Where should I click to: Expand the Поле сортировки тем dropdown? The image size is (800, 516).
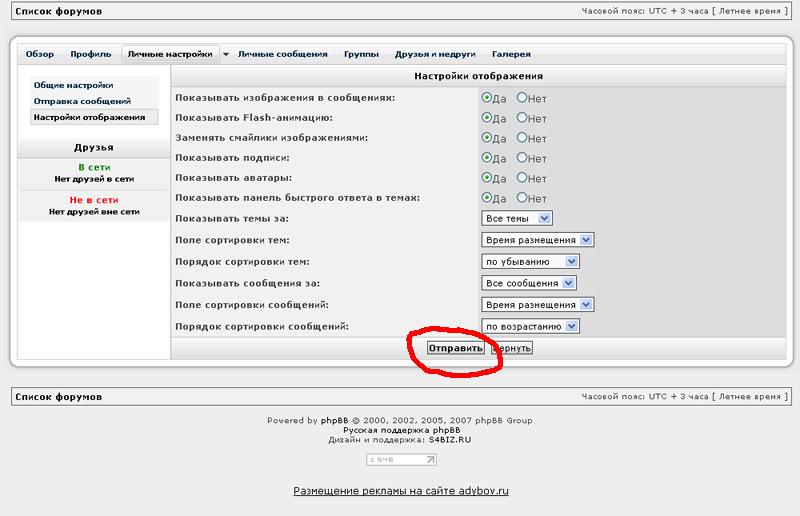point(538,240)
